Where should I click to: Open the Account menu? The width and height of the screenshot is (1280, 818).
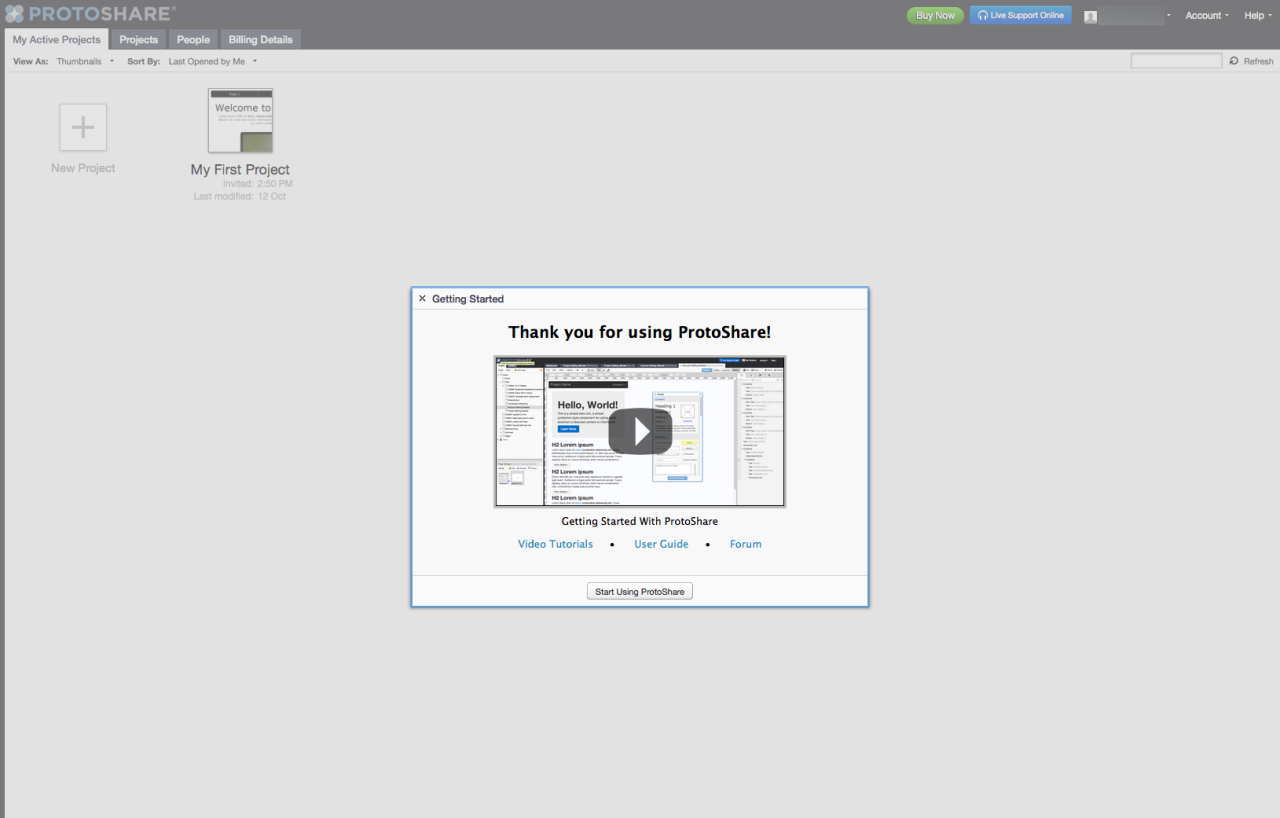click(1206, 16)
